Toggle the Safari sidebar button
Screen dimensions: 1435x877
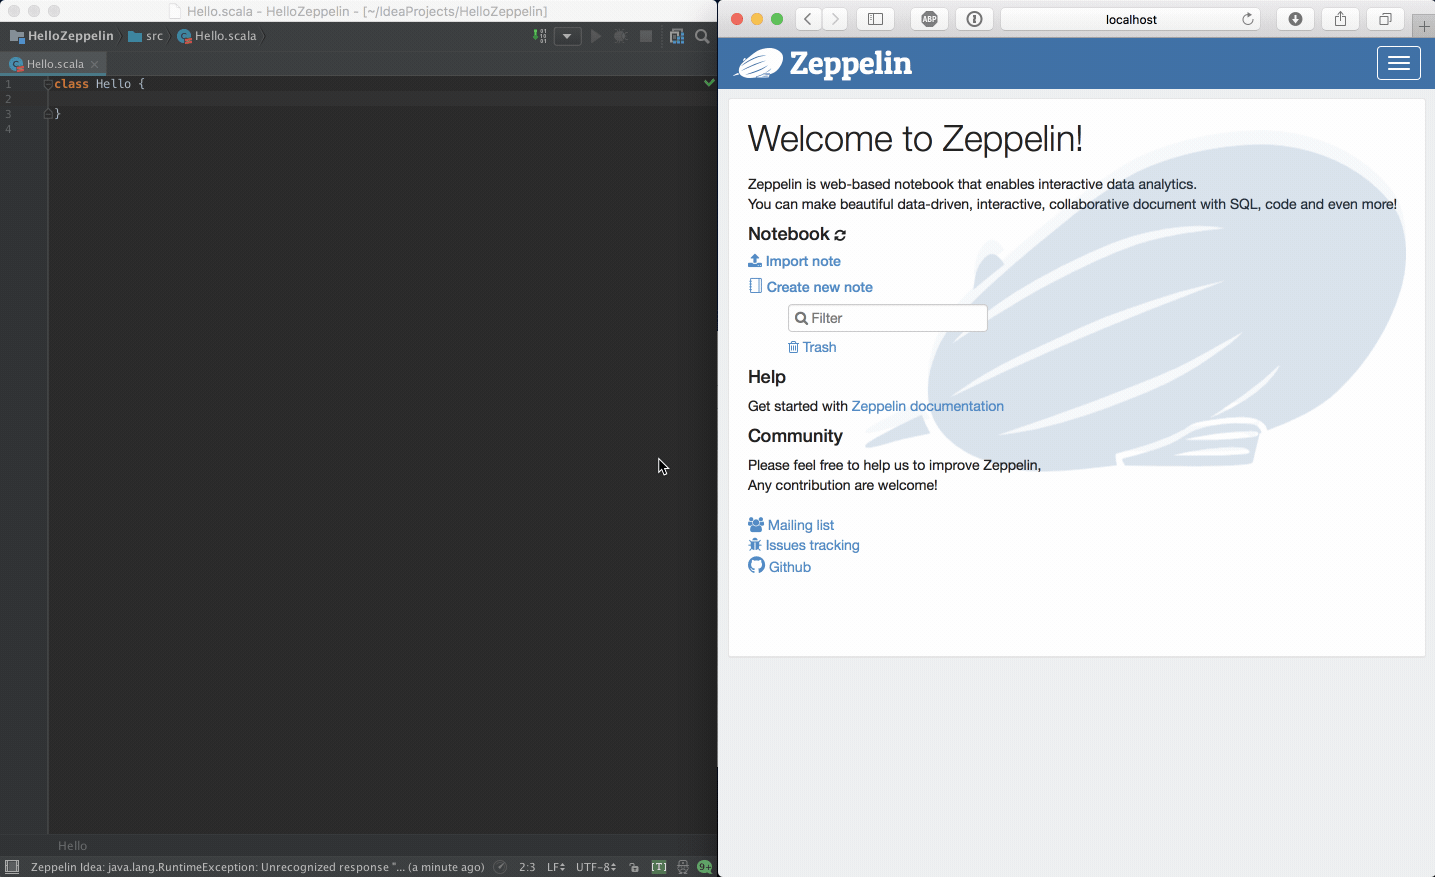click(875, 19)
